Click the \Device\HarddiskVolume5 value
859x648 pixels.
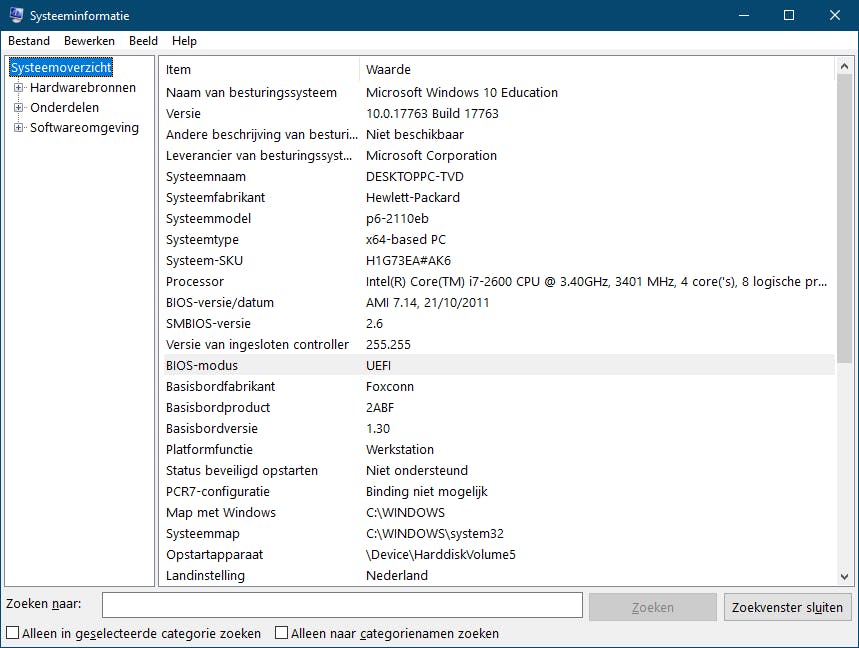[x=441, y=554]
